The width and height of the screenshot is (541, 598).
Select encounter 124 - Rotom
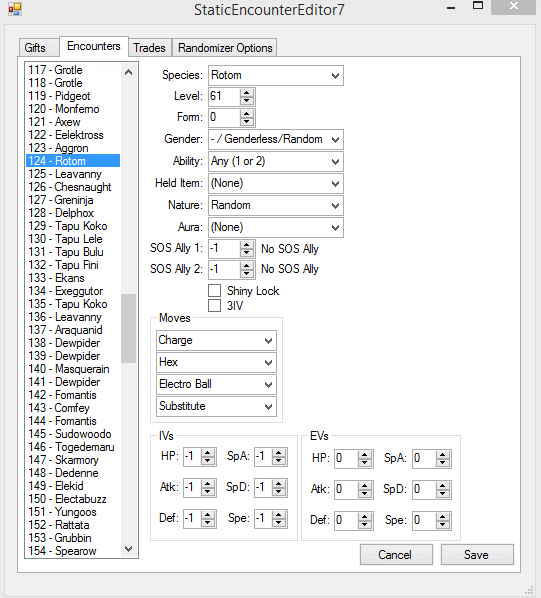pyautogui.click(x=73, y=161)
